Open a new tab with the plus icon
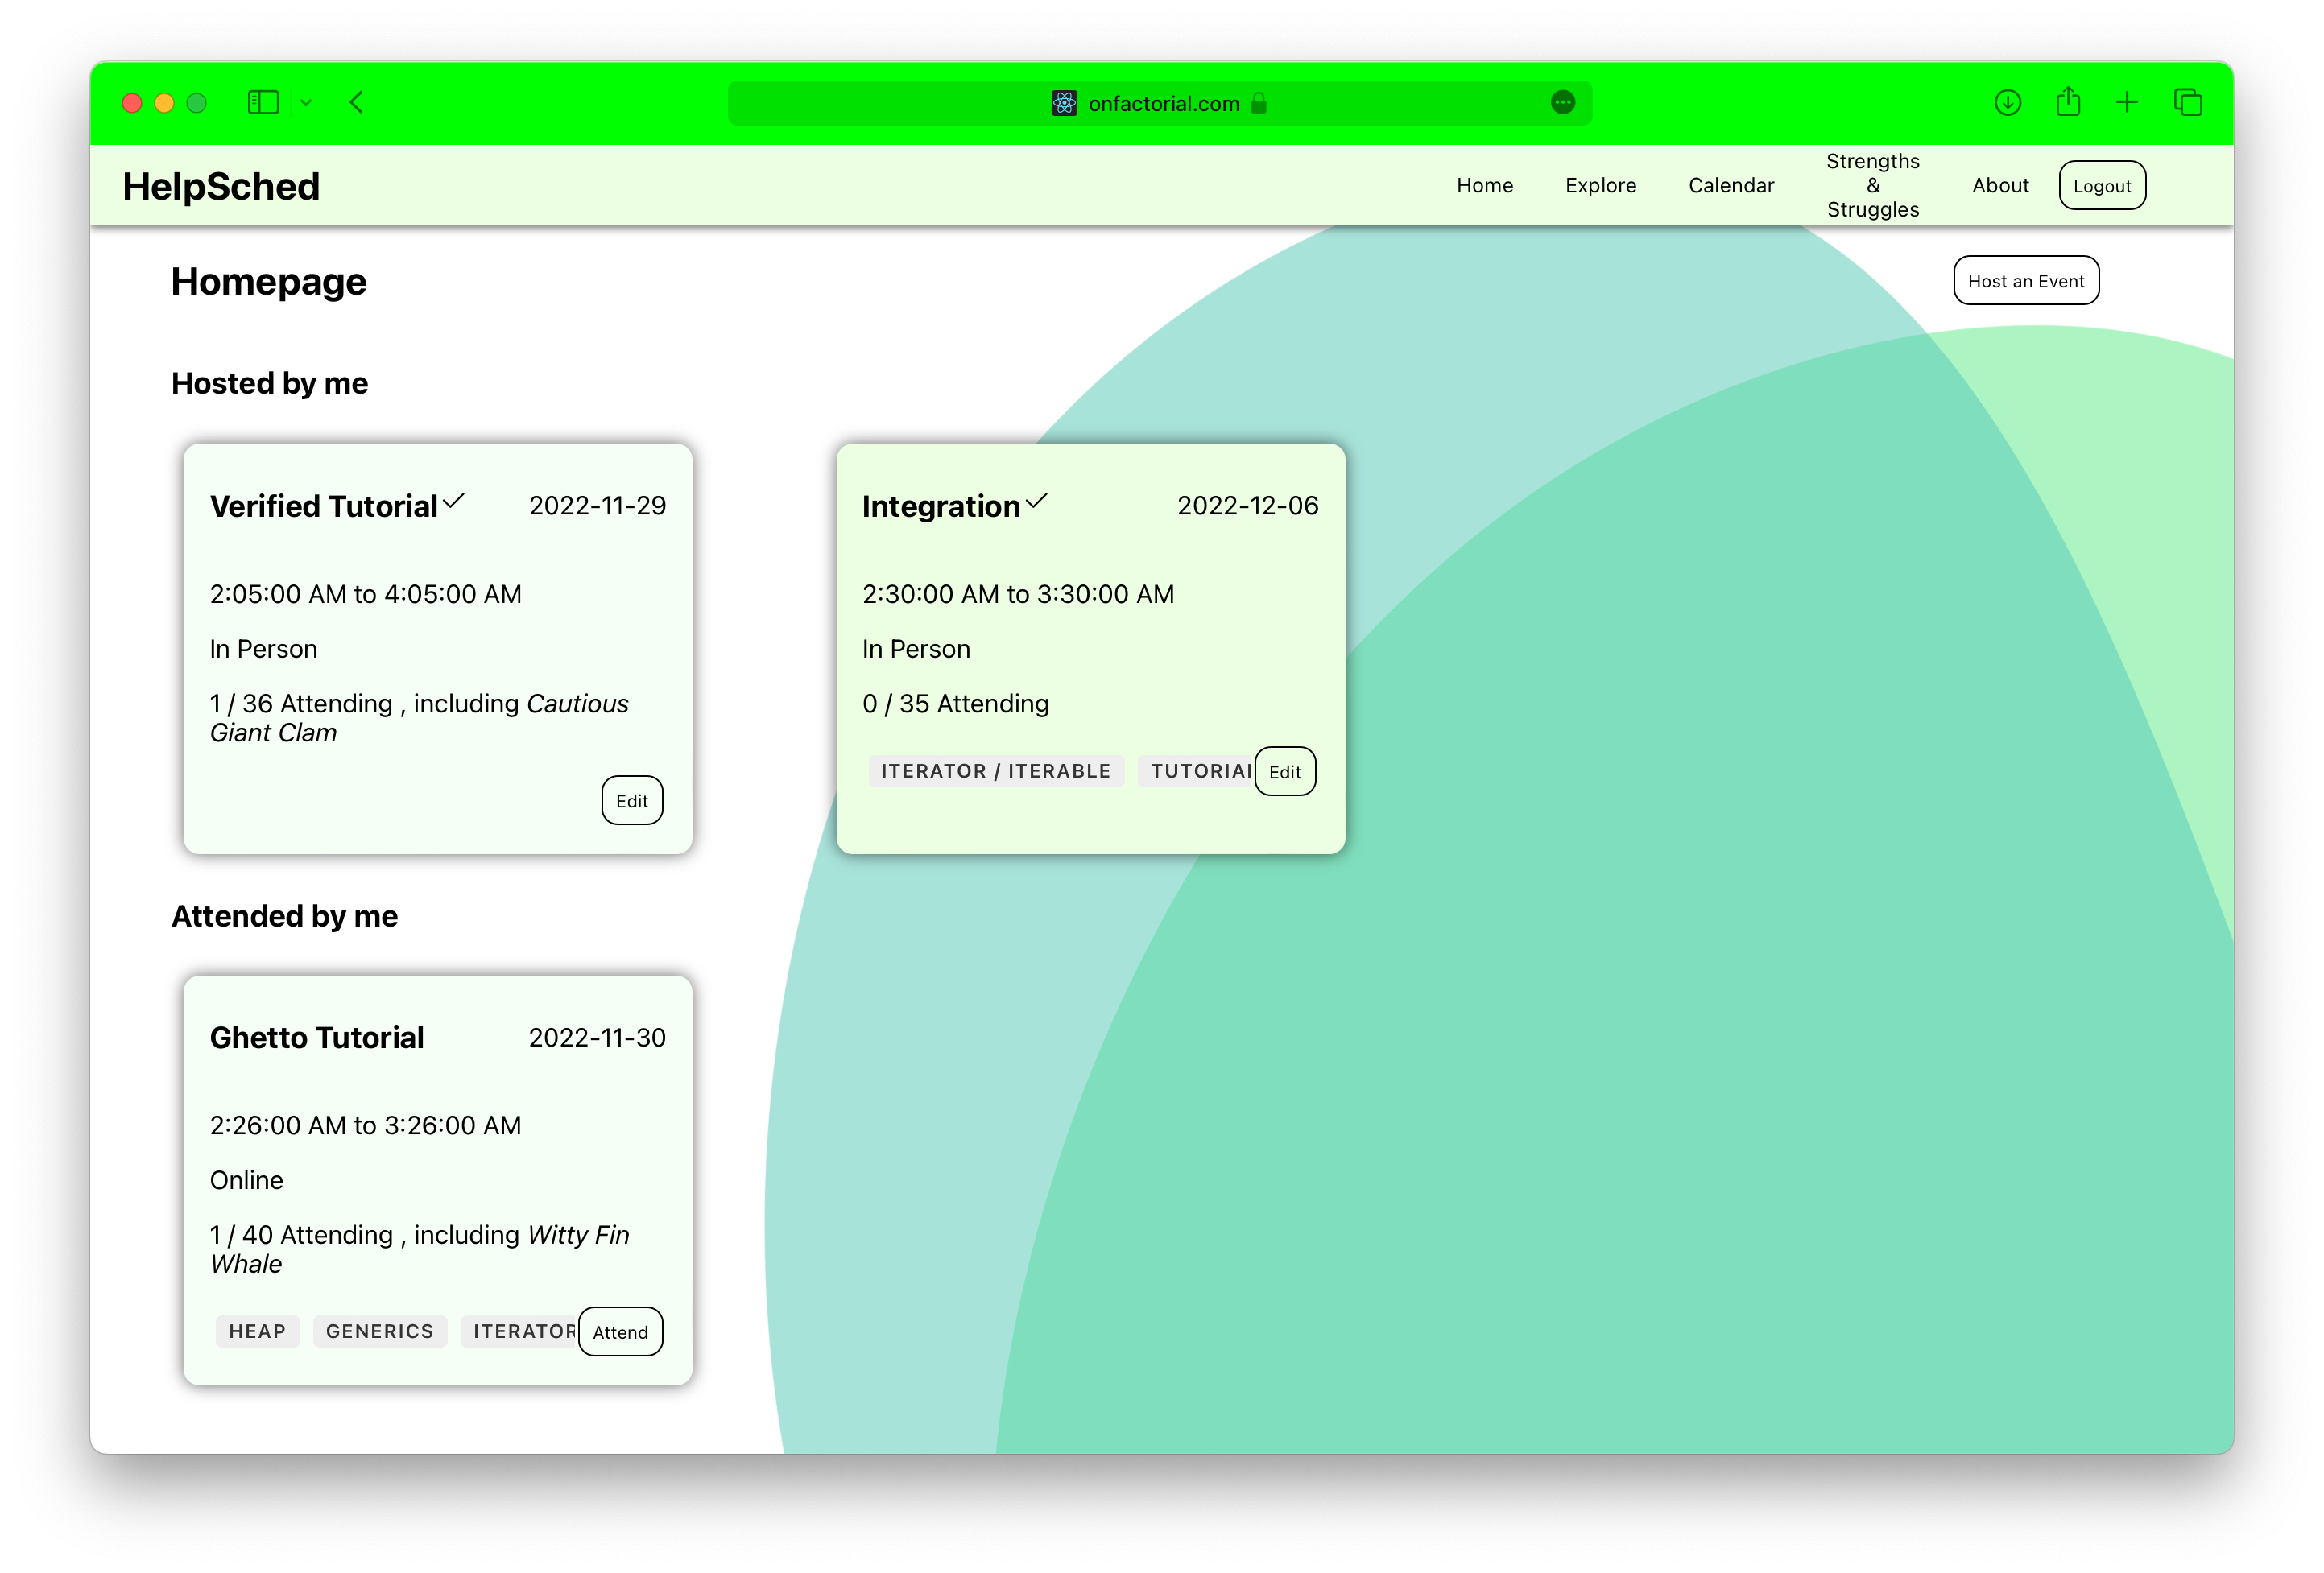Image resolution: width=2324 pixels, height=1573 pixels. (2127, 102)
